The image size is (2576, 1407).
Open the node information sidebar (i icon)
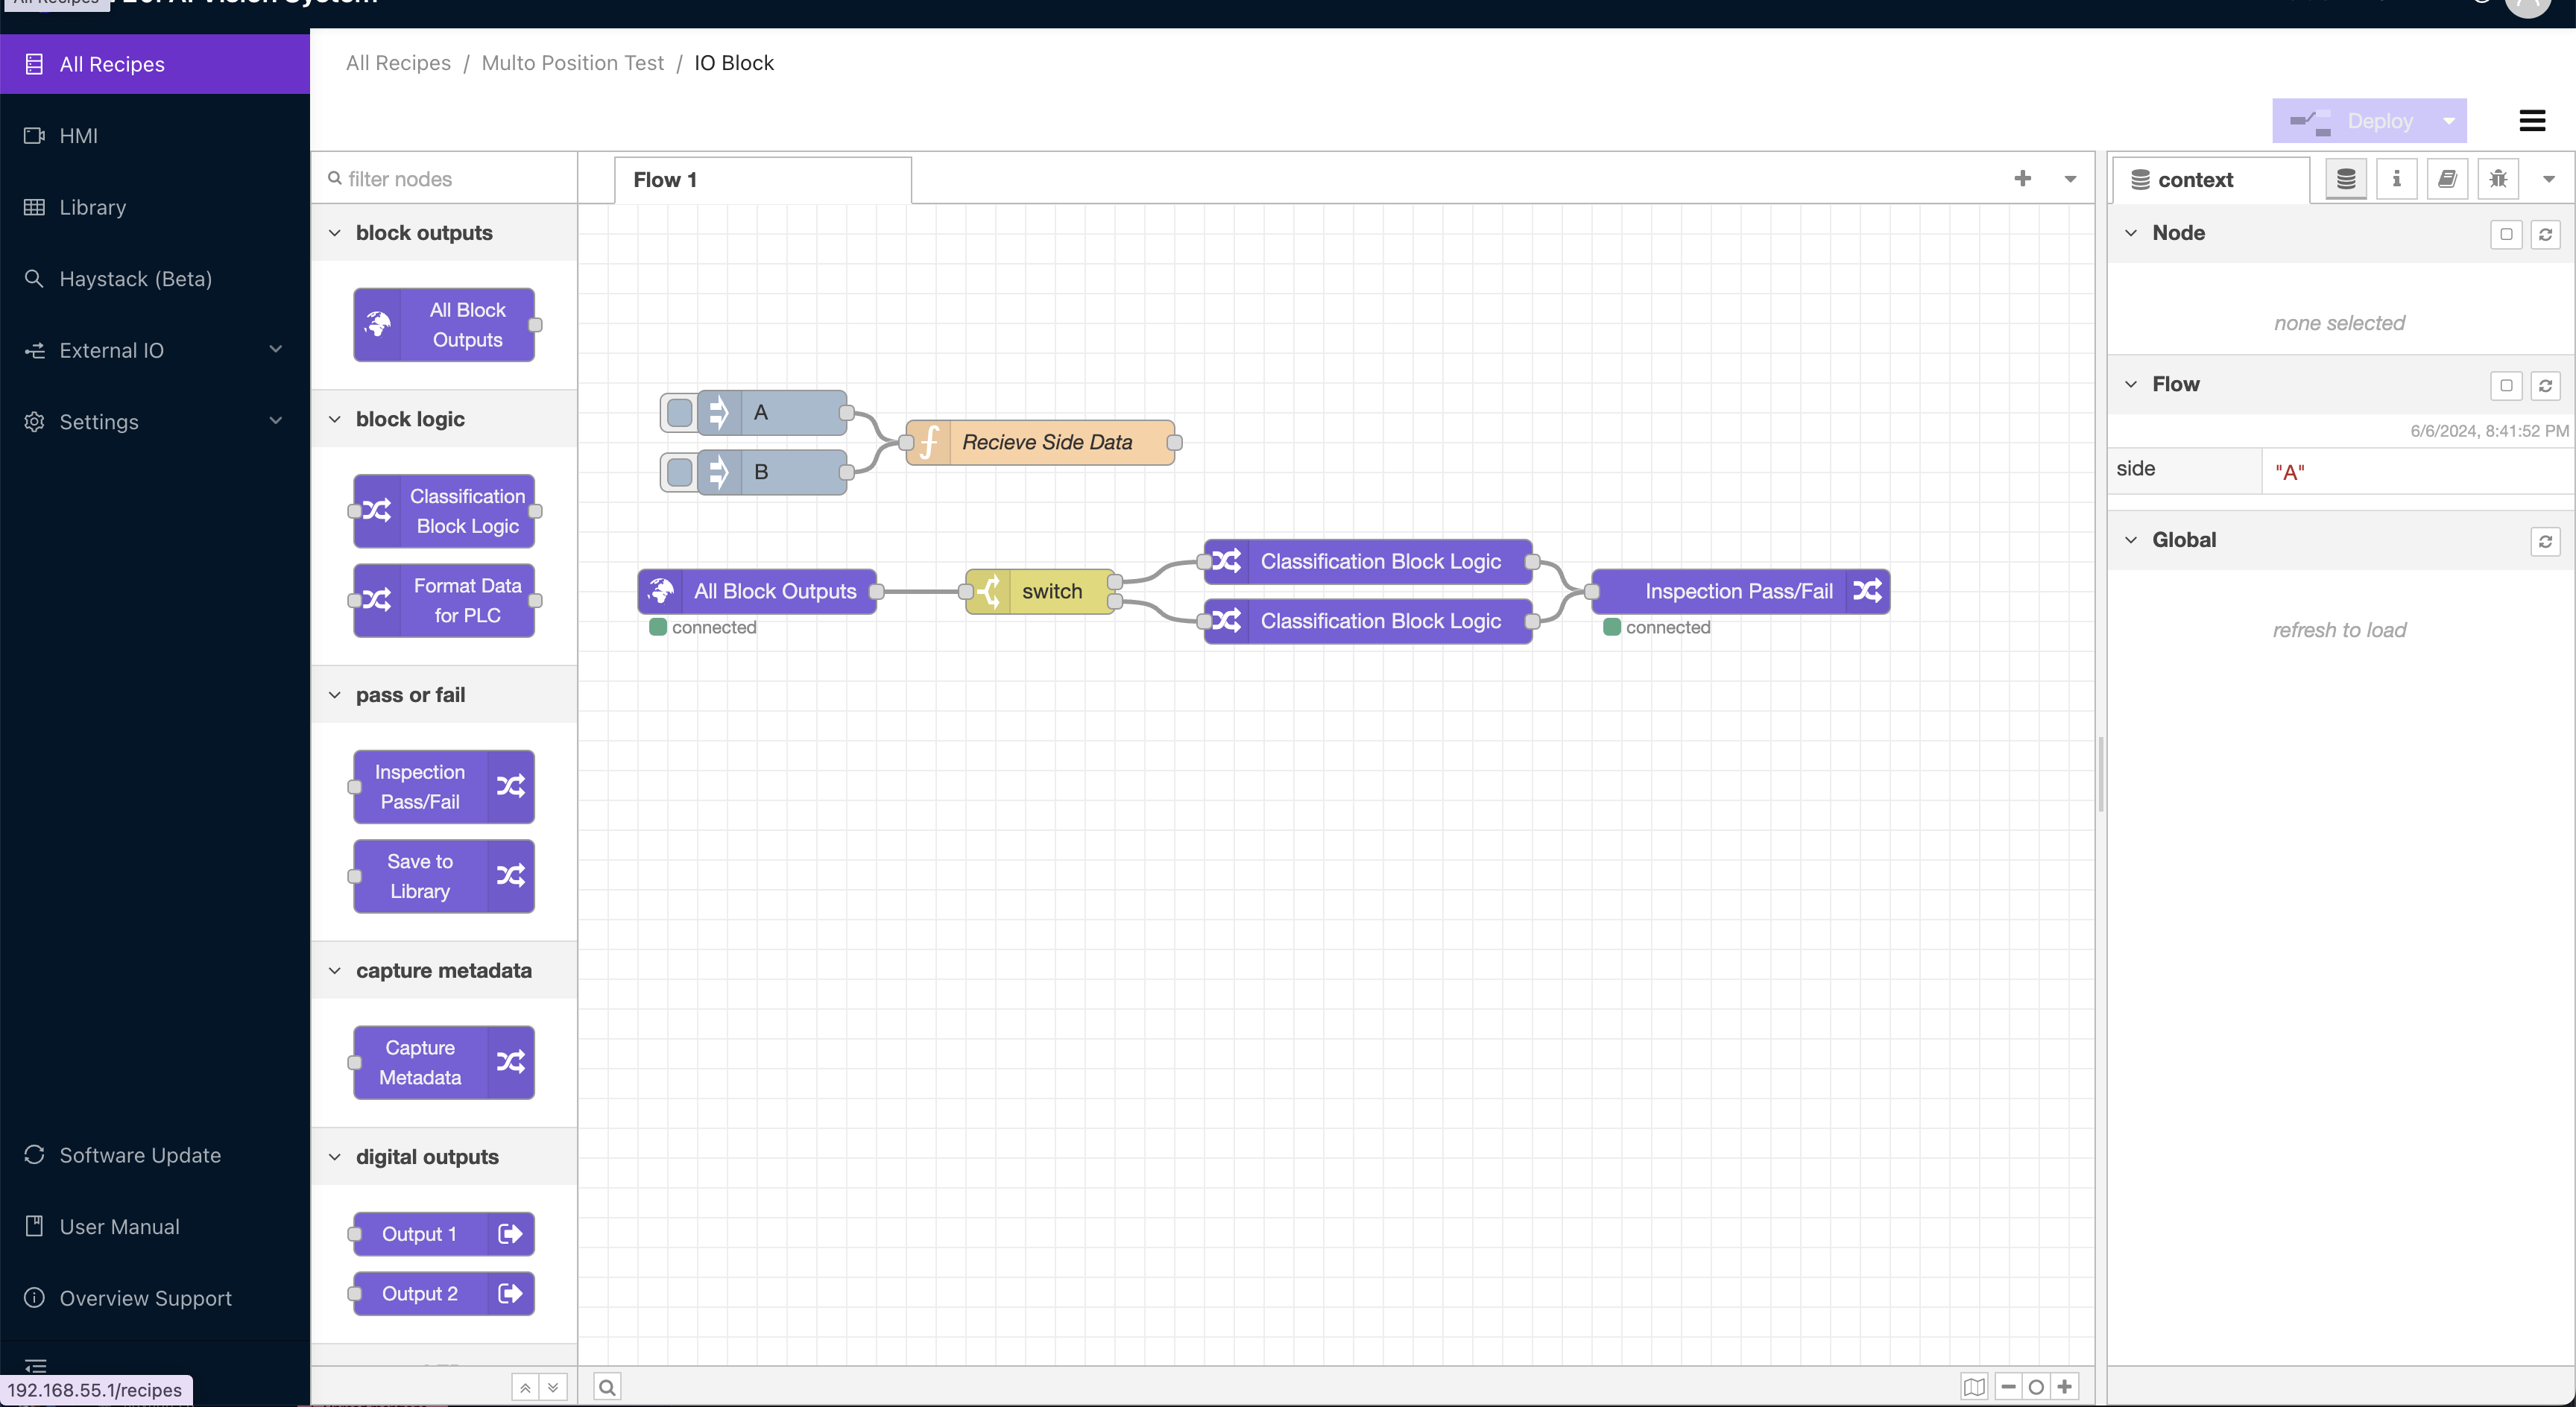pos(2396,179)
